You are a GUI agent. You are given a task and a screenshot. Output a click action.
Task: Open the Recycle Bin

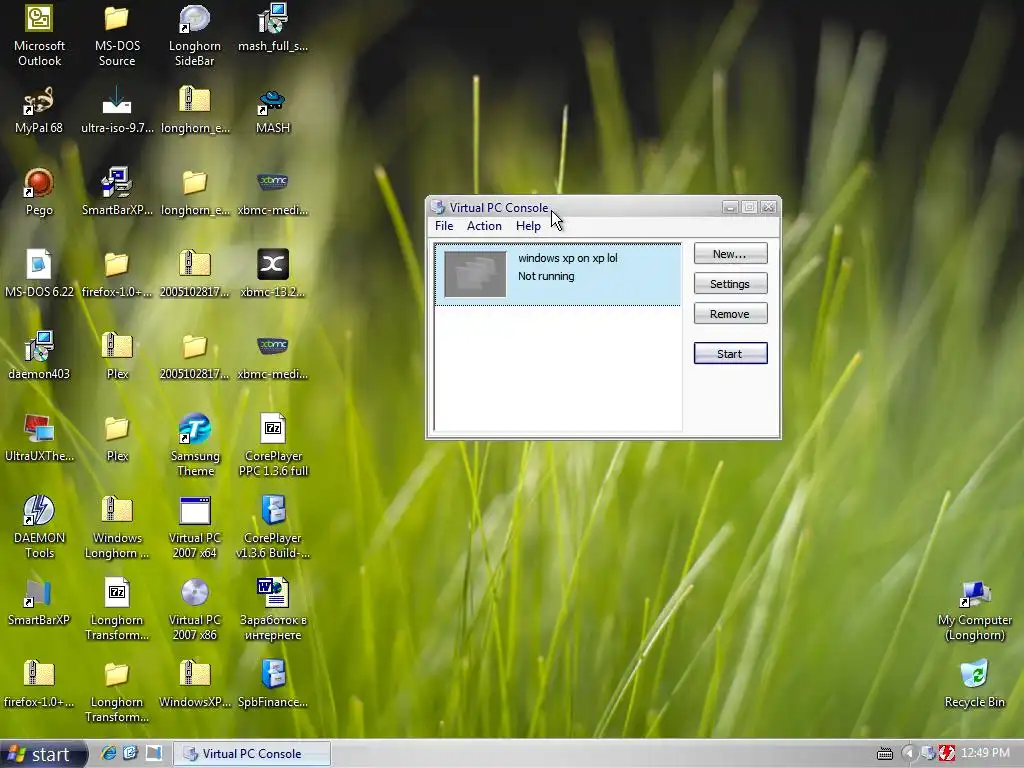(974, 684)
